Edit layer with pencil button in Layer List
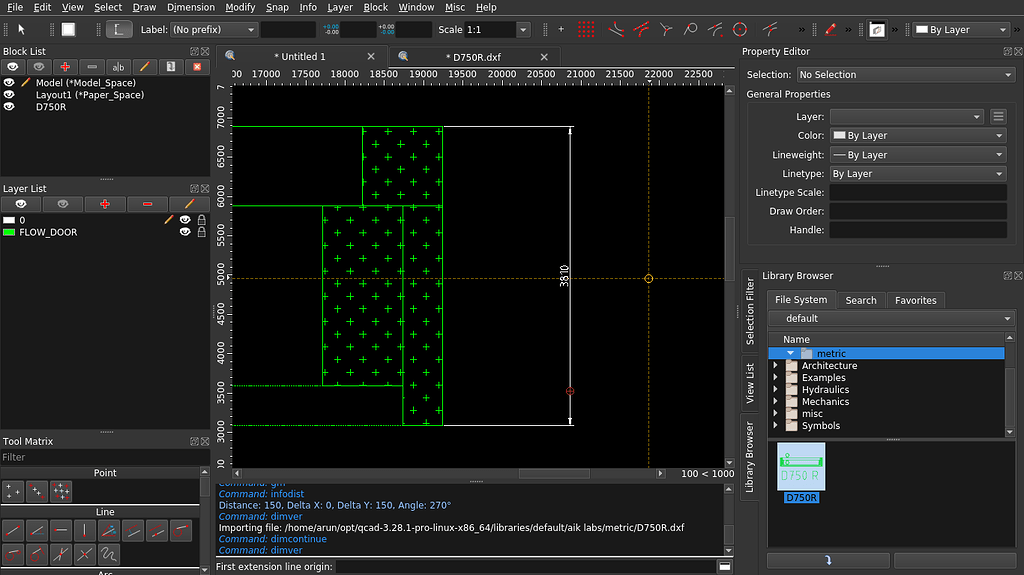 (189, 204)
